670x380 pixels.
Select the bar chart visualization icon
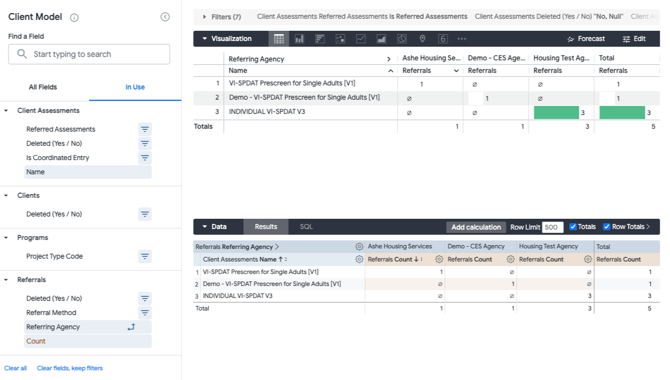click(x=320, y=39)
